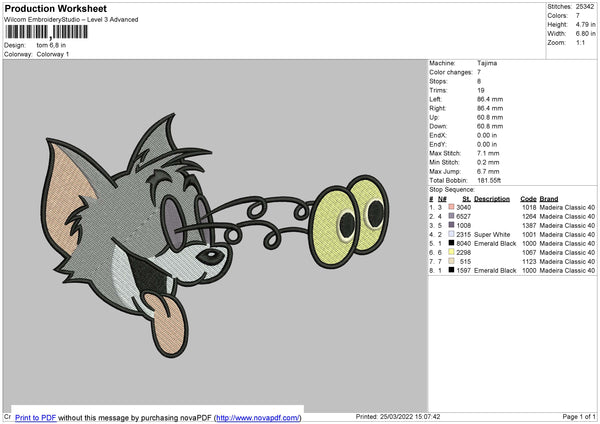The image size is (600, 424).
Task: Click the Code column header
Action: [x=528, y=199]
